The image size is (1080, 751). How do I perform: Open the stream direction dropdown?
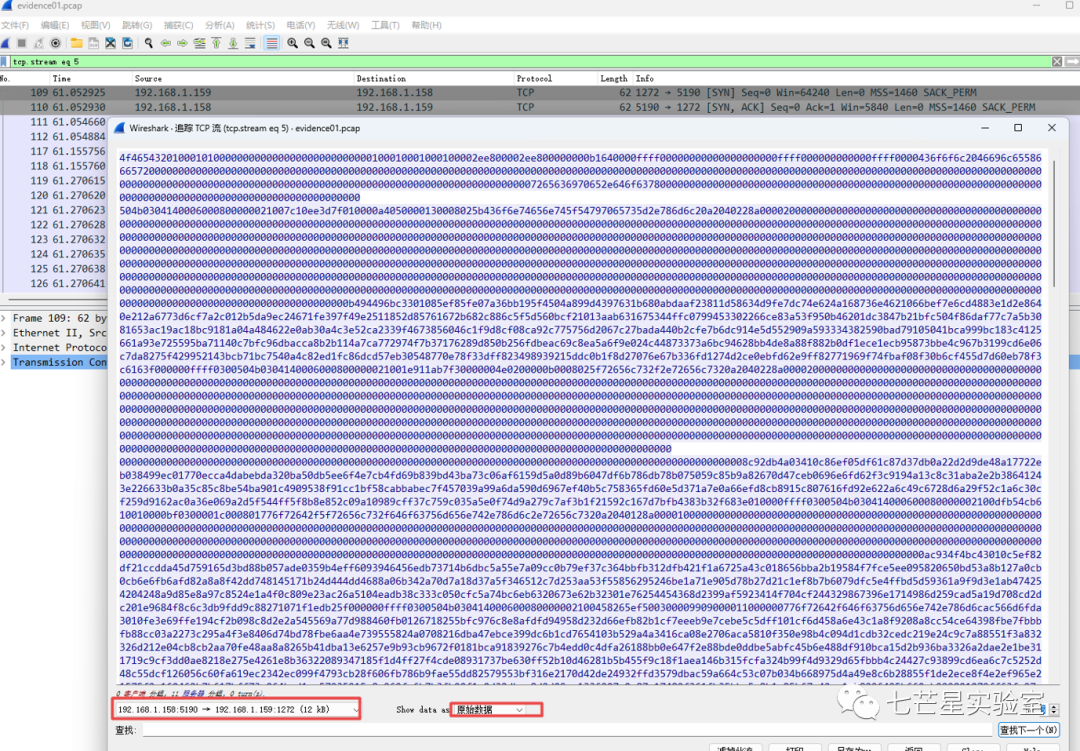pyautogui.click(x=236, y=709)
